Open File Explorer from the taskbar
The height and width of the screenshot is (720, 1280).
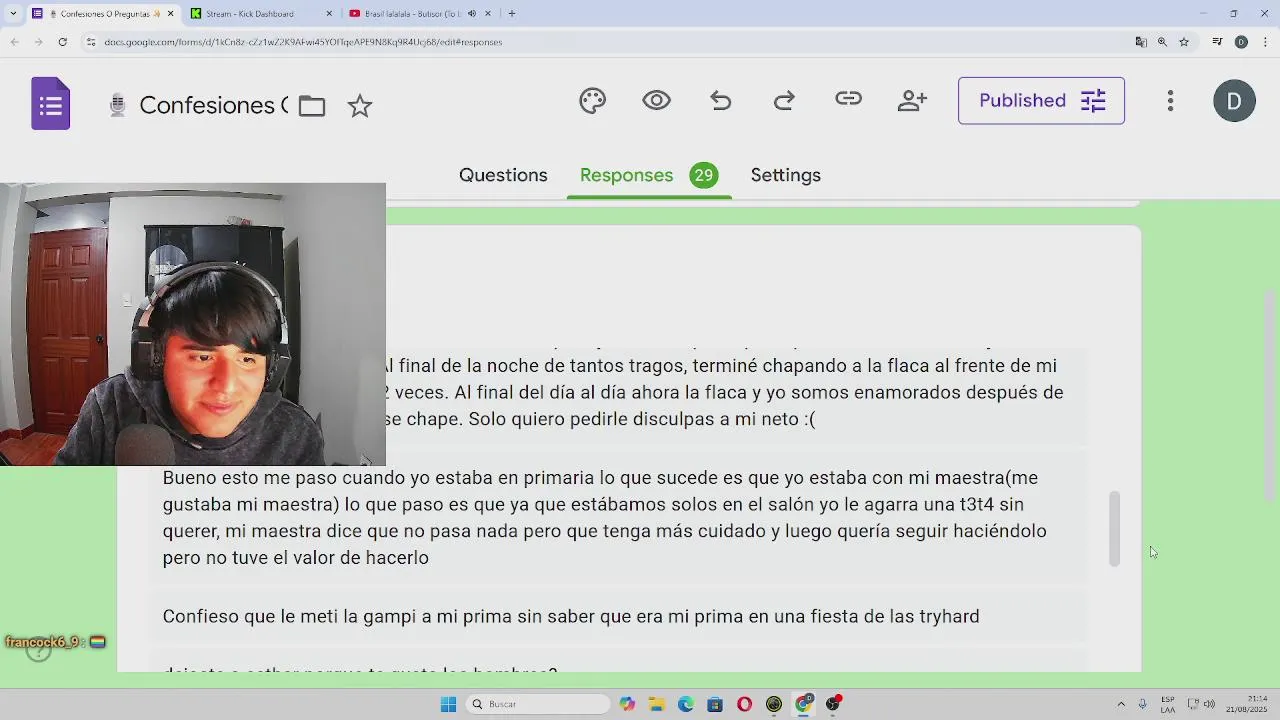[657, 704]
